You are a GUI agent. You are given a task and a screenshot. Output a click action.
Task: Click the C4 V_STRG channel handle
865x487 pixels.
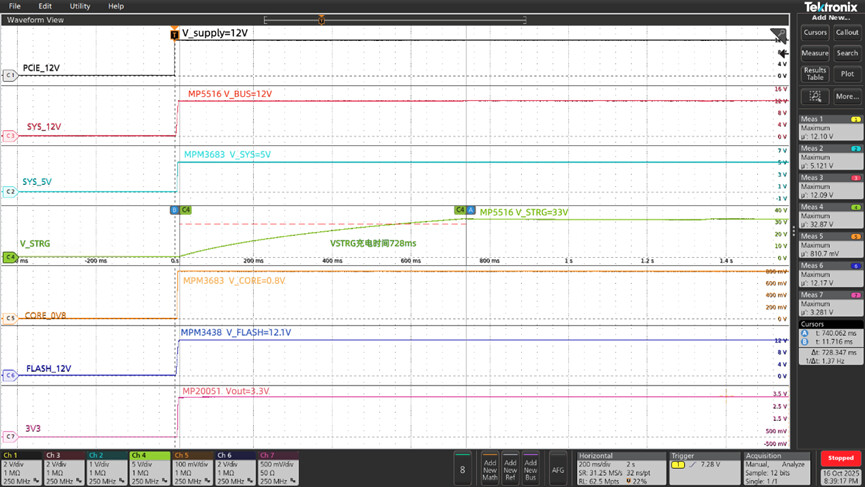pos(10,257)
